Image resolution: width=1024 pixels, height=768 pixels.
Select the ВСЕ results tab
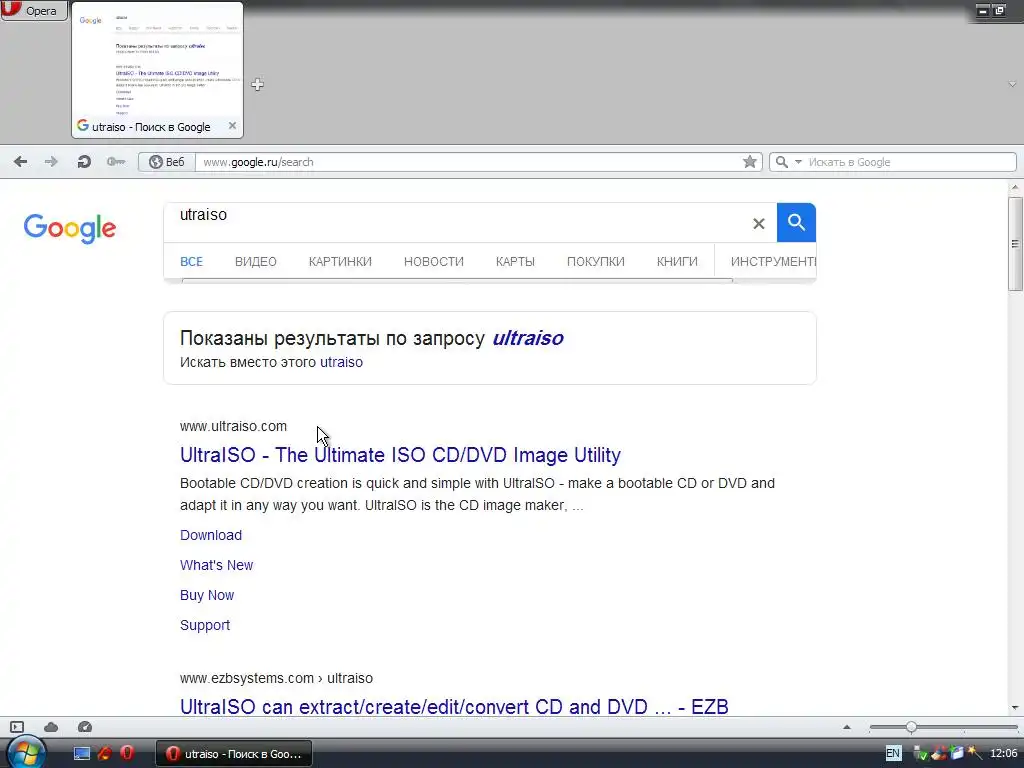(191, 262)
